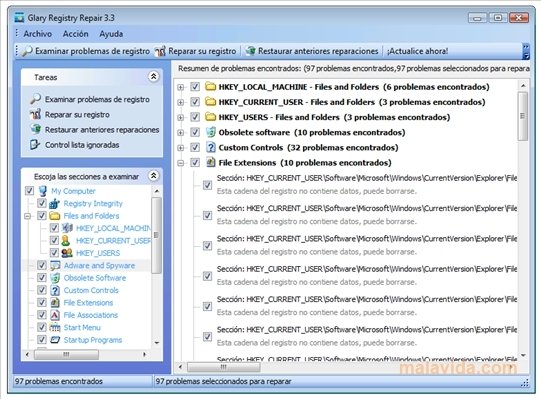Click Restaurar anteriores reparaciones task link

point(102,130)
